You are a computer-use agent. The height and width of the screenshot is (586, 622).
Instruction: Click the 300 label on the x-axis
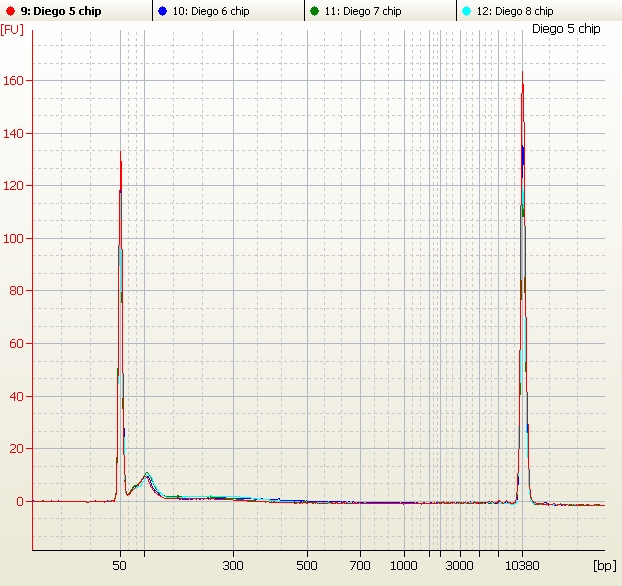[x=233, y=565]
